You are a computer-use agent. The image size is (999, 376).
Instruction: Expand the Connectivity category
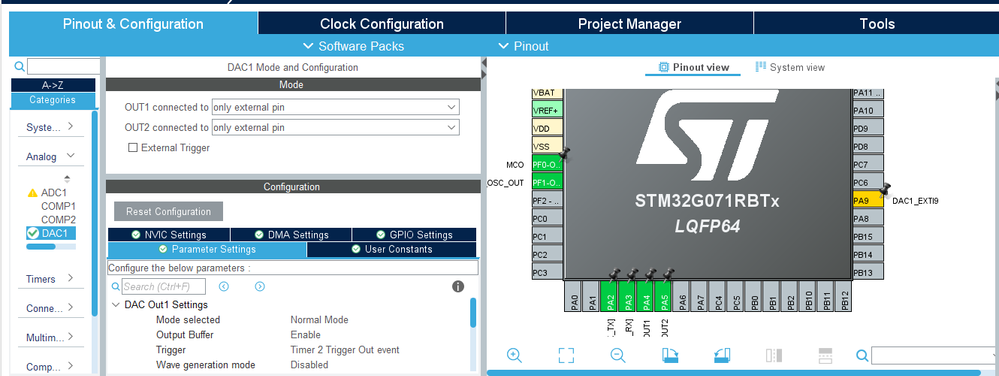tap(50, 308)
